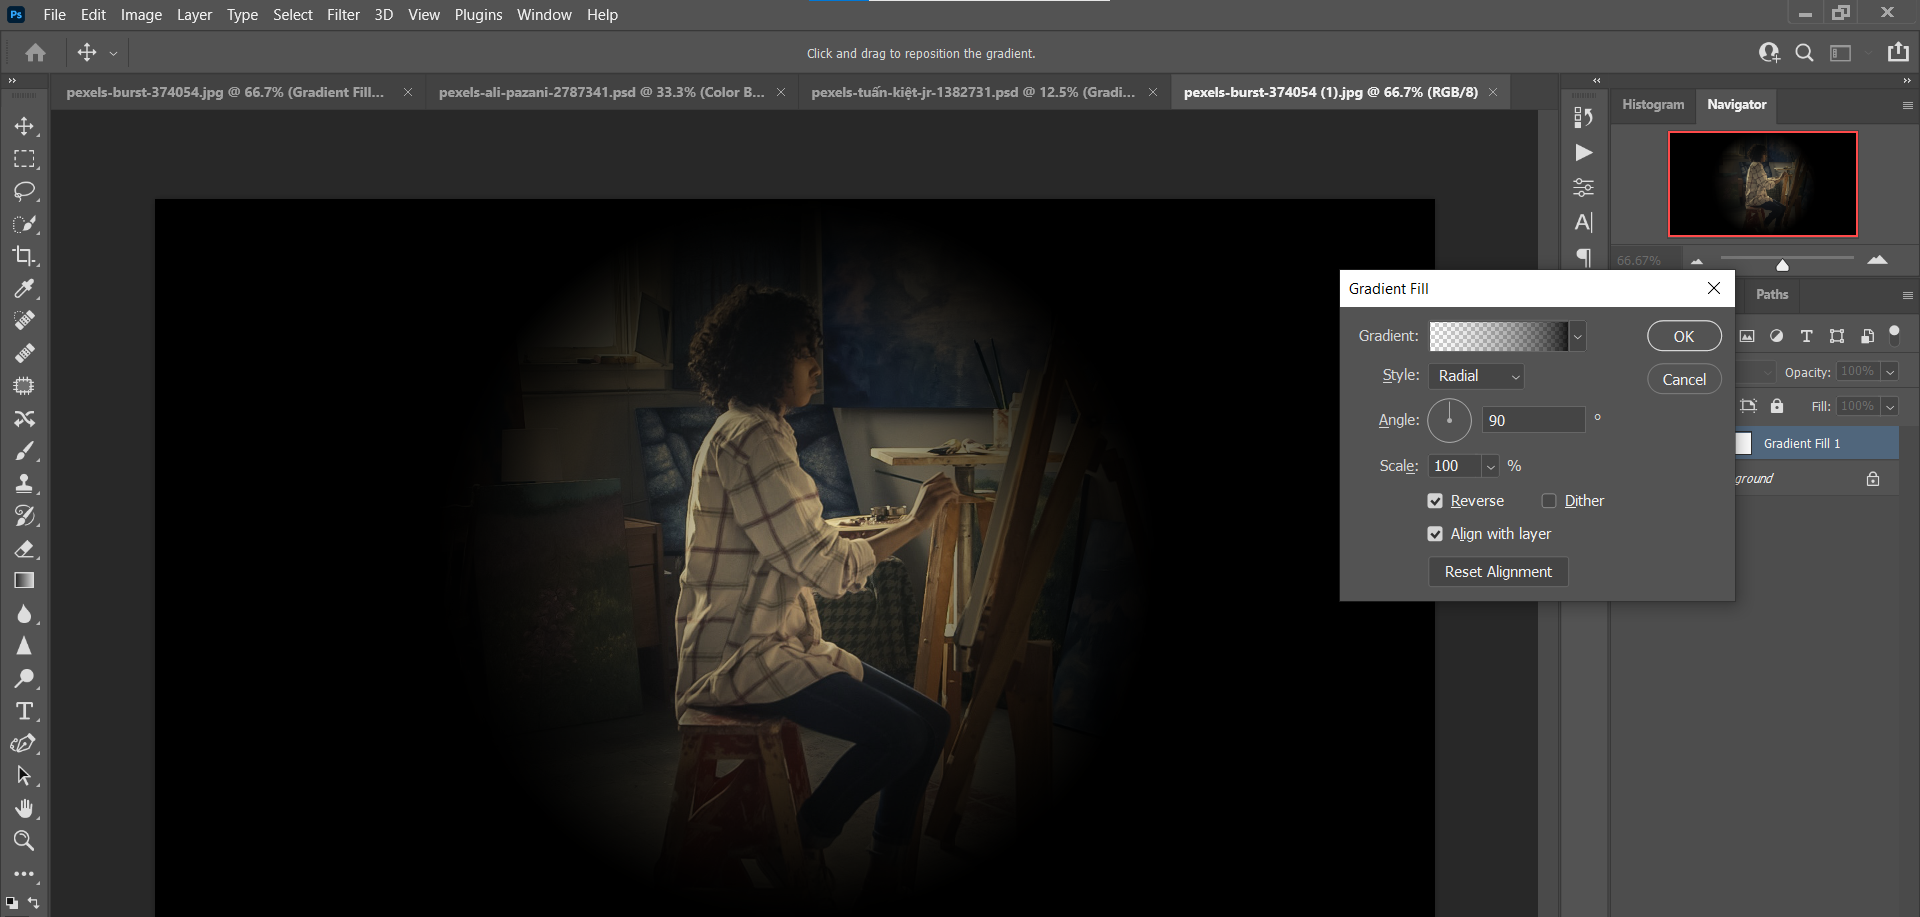Select the Eyedropper tool

[25, 288]
